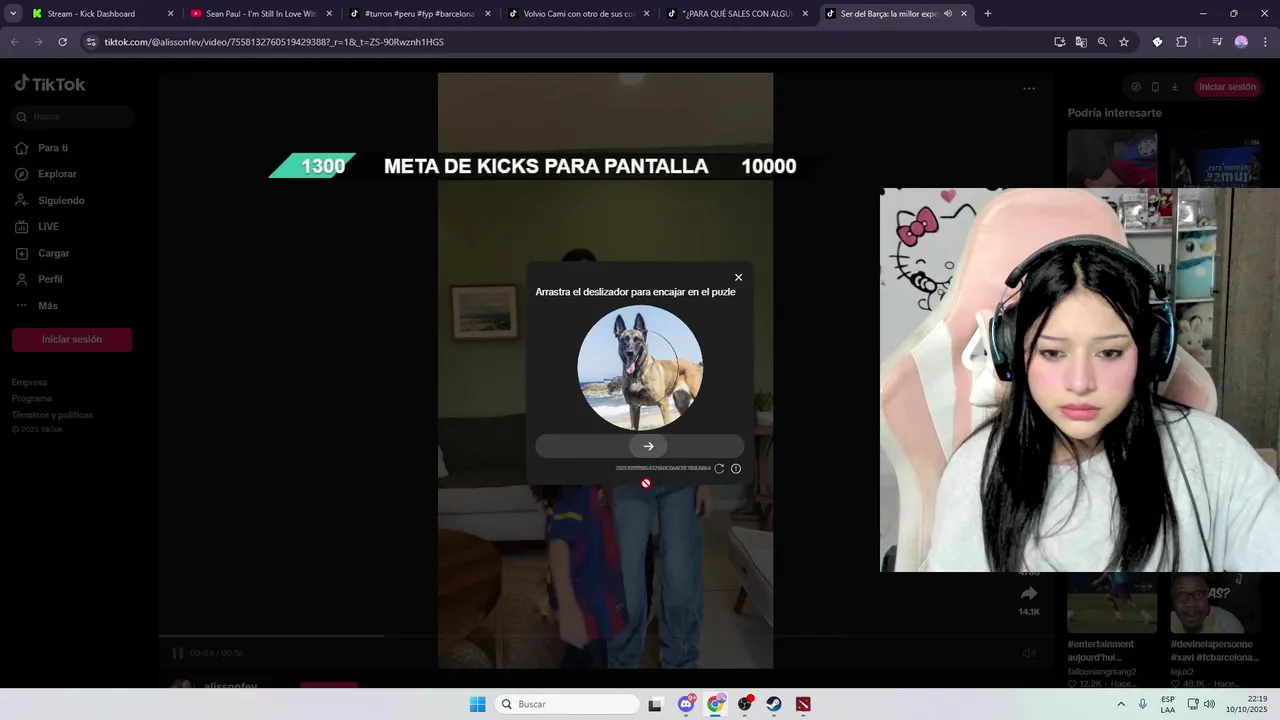Click the TikTok coin icon in header
The width and height of the screenshot is (1280, 720).
click(1136, 87)
